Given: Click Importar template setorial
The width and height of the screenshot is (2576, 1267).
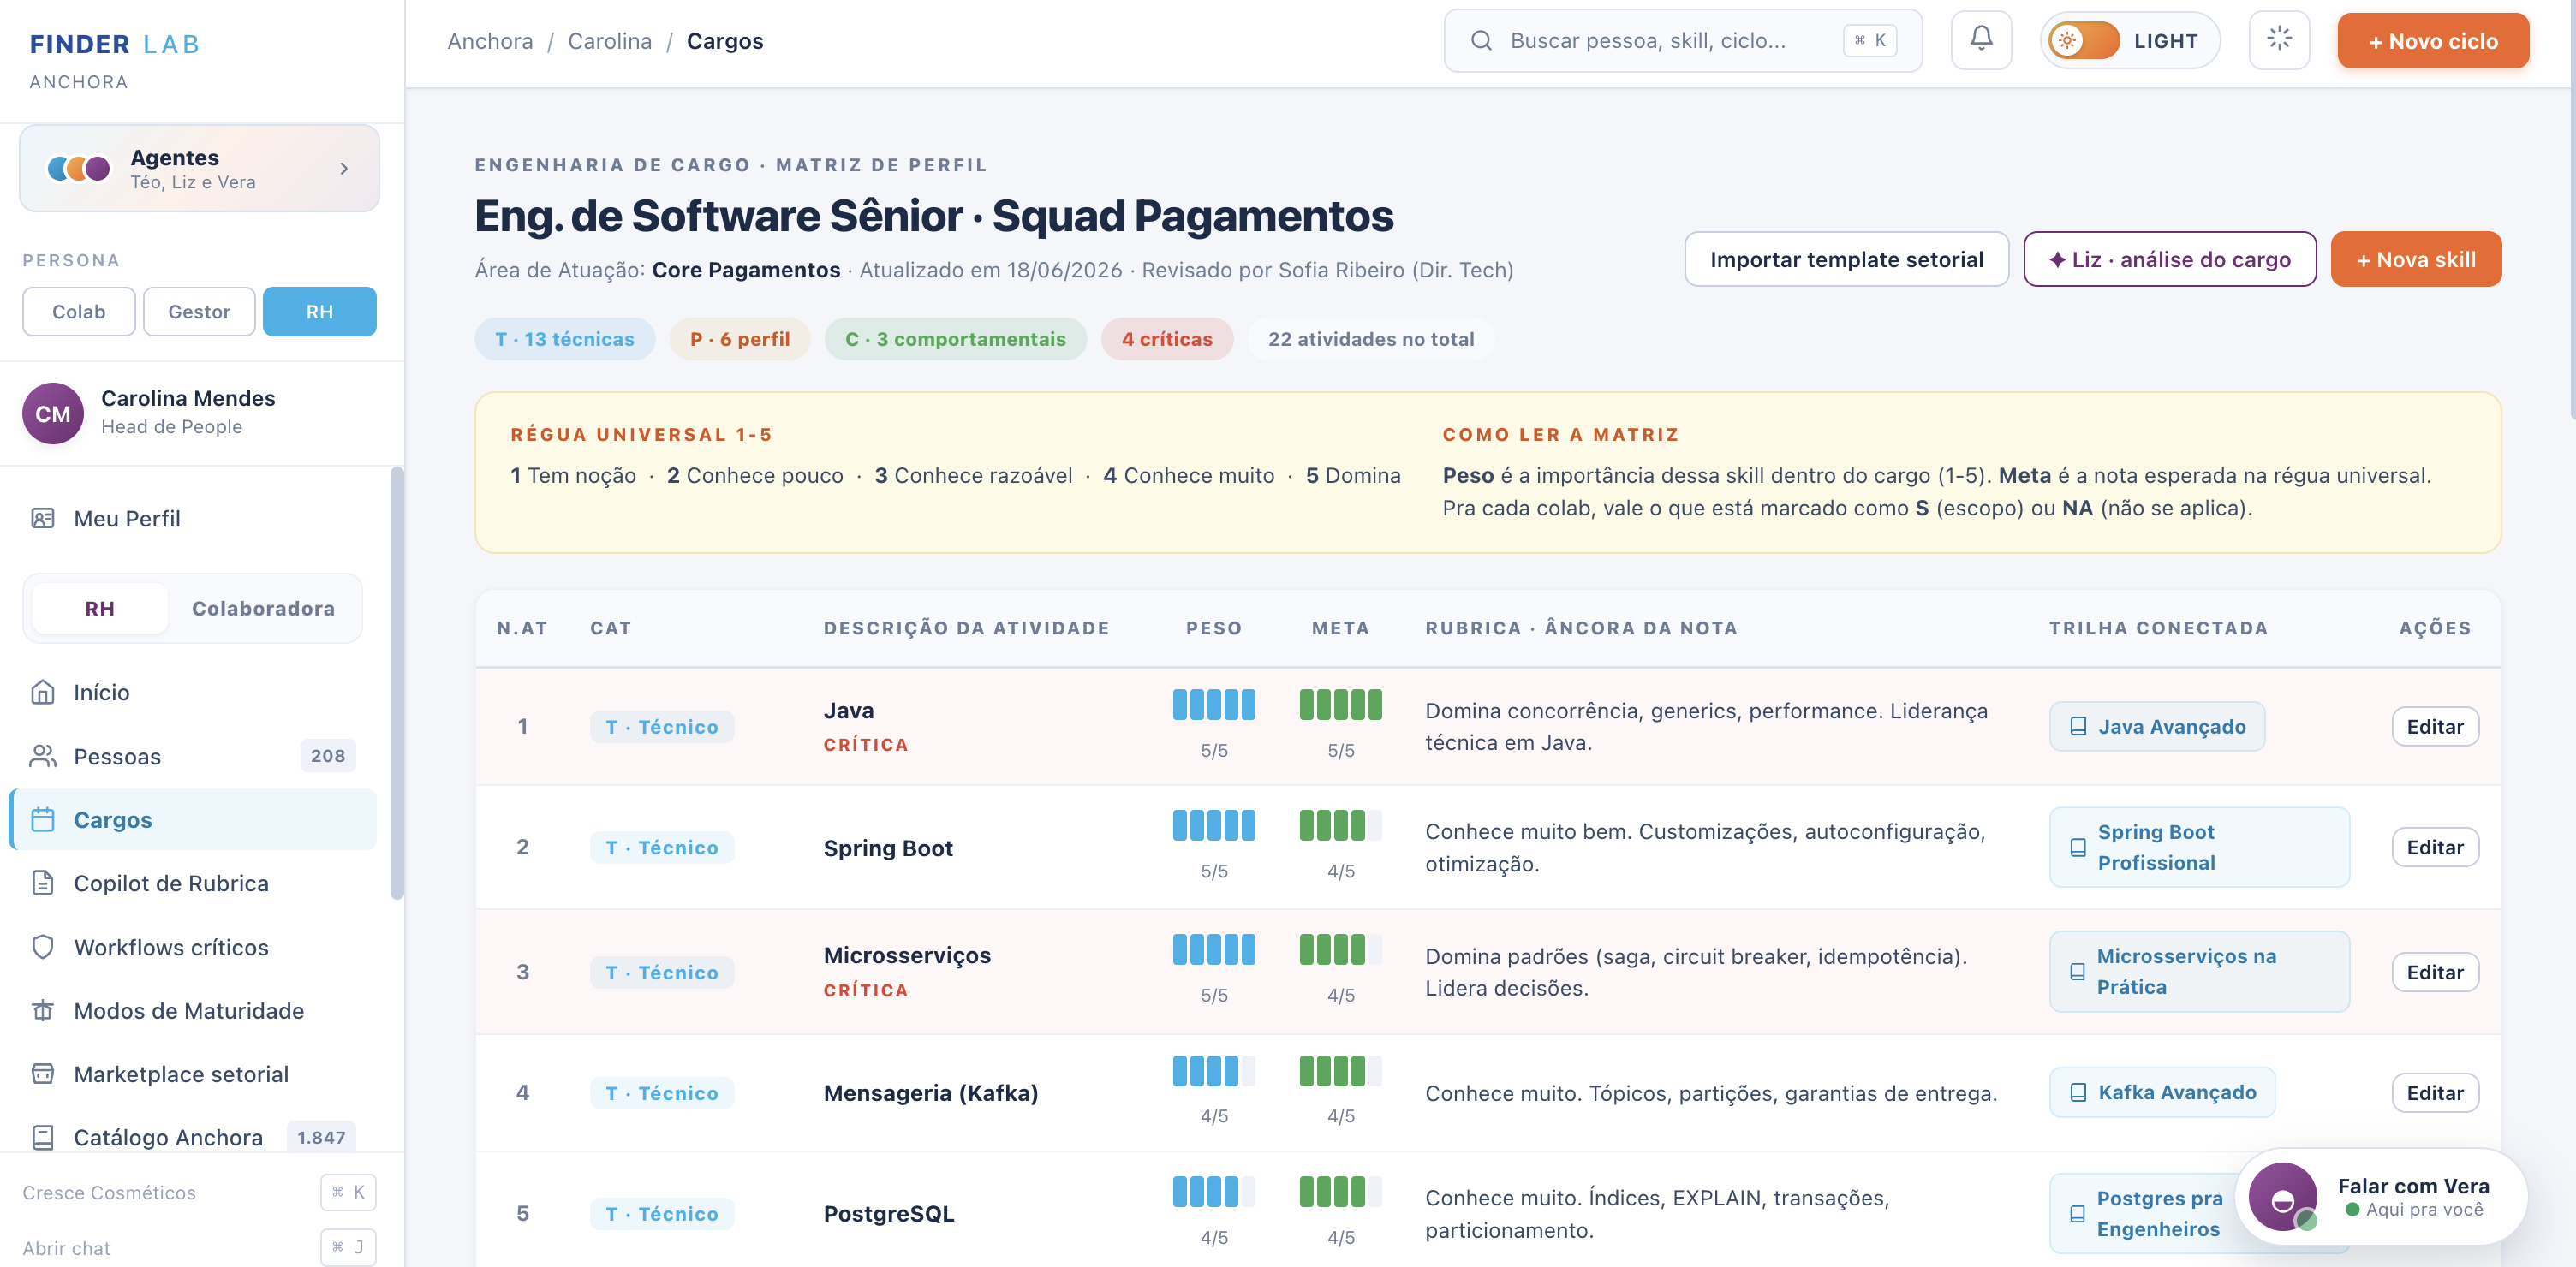Looking at the screenshot, I should (x=1846, y=259).
